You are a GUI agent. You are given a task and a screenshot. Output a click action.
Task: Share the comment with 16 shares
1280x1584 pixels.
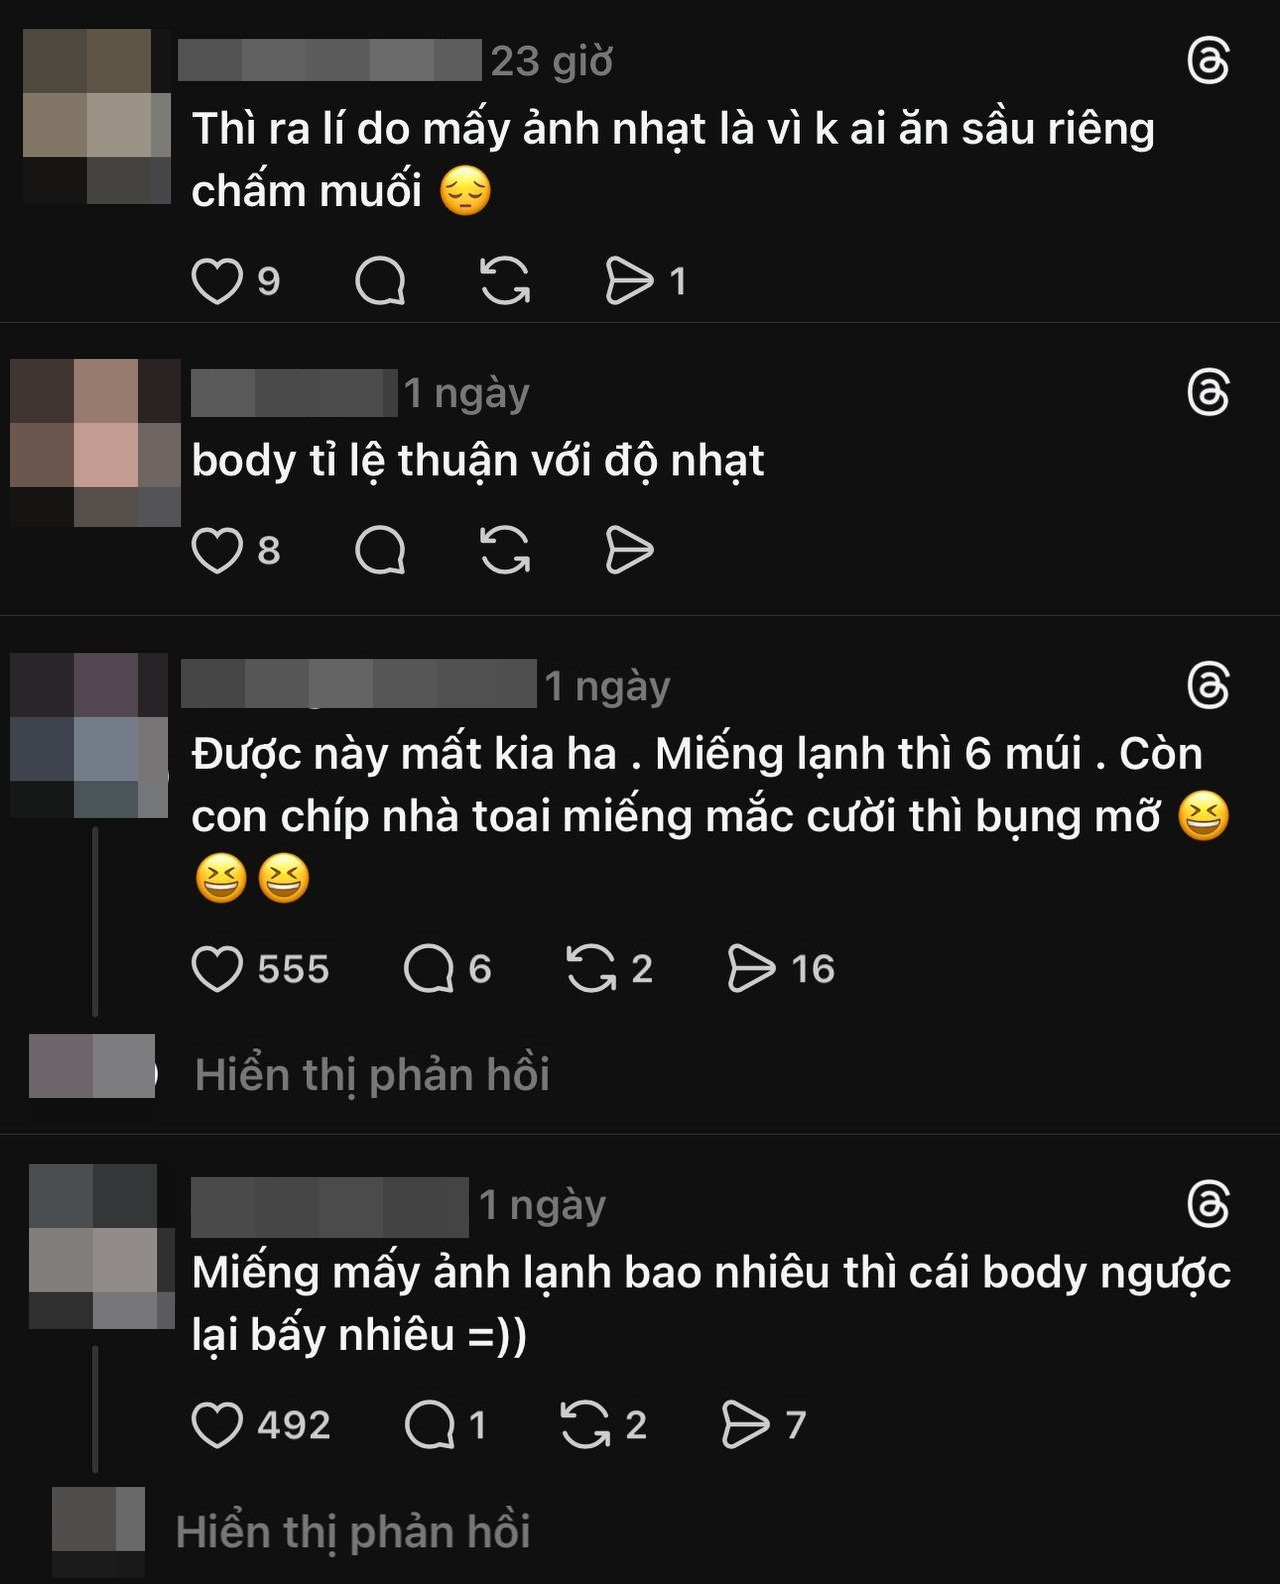[752, 969]
